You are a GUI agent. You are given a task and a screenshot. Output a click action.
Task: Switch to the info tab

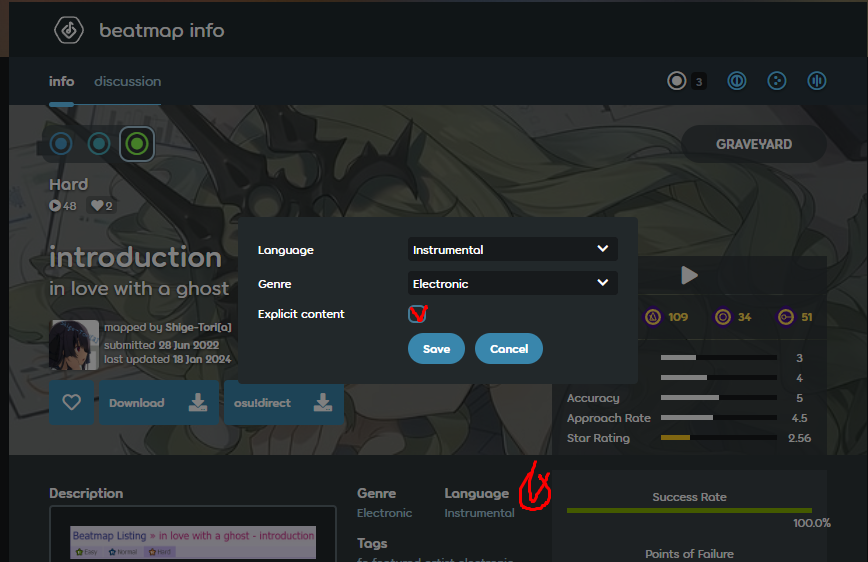(x=61, y=81)
